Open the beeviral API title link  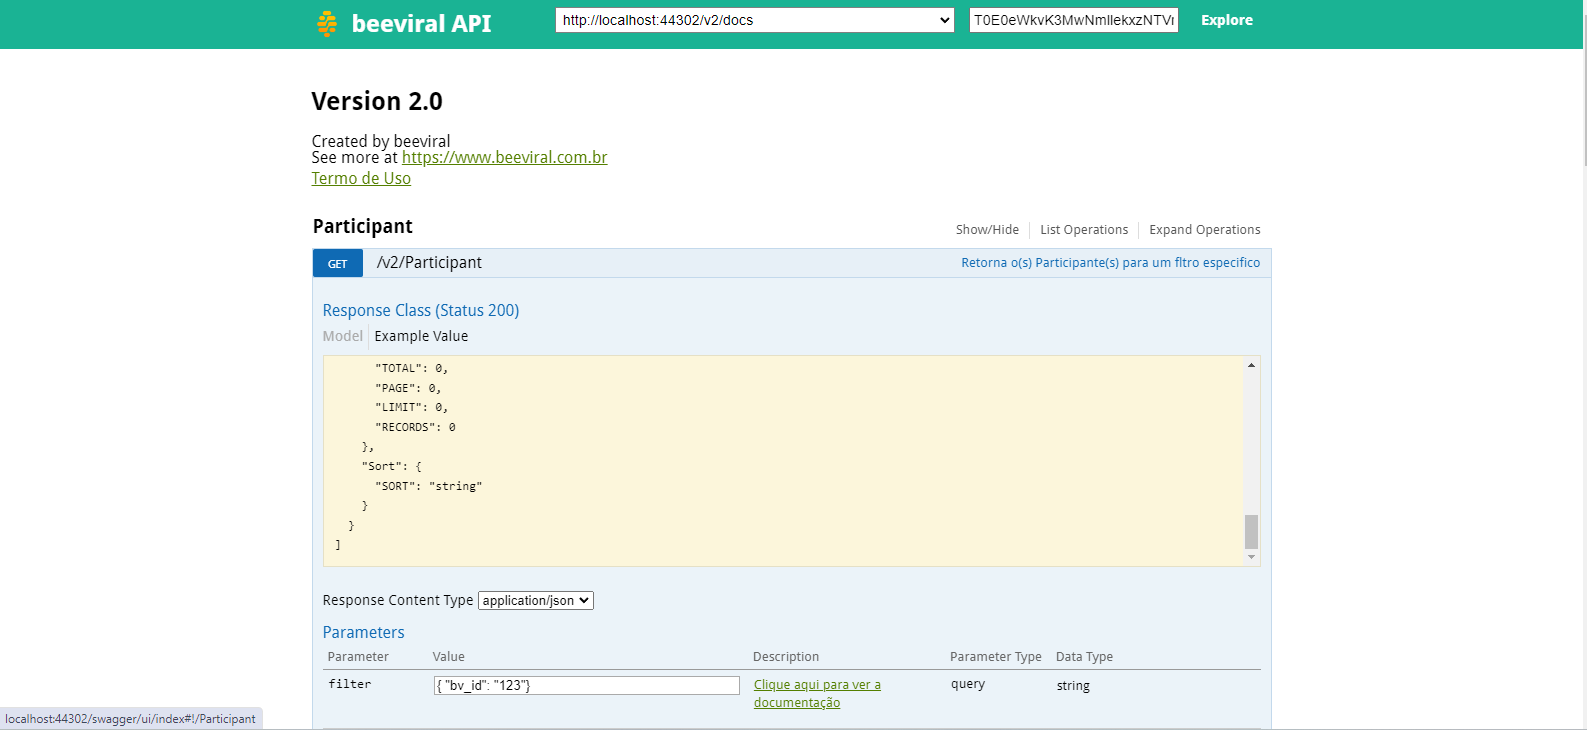(421, 24)
